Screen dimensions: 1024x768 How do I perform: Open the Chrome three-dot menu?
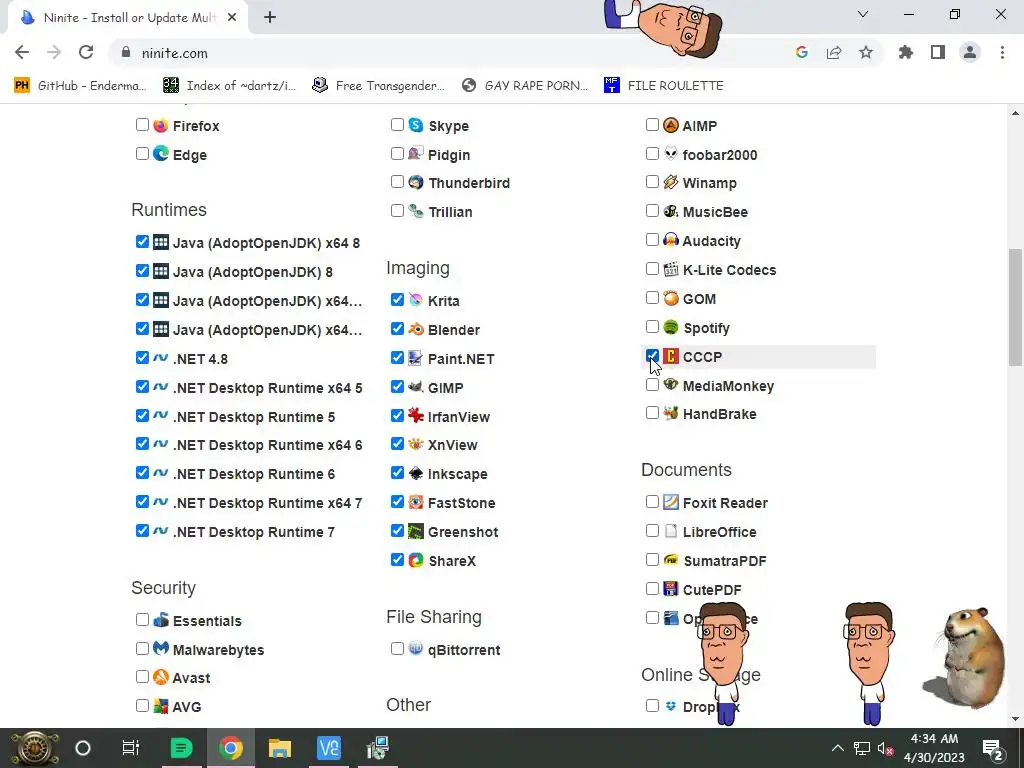point(1002,53)
